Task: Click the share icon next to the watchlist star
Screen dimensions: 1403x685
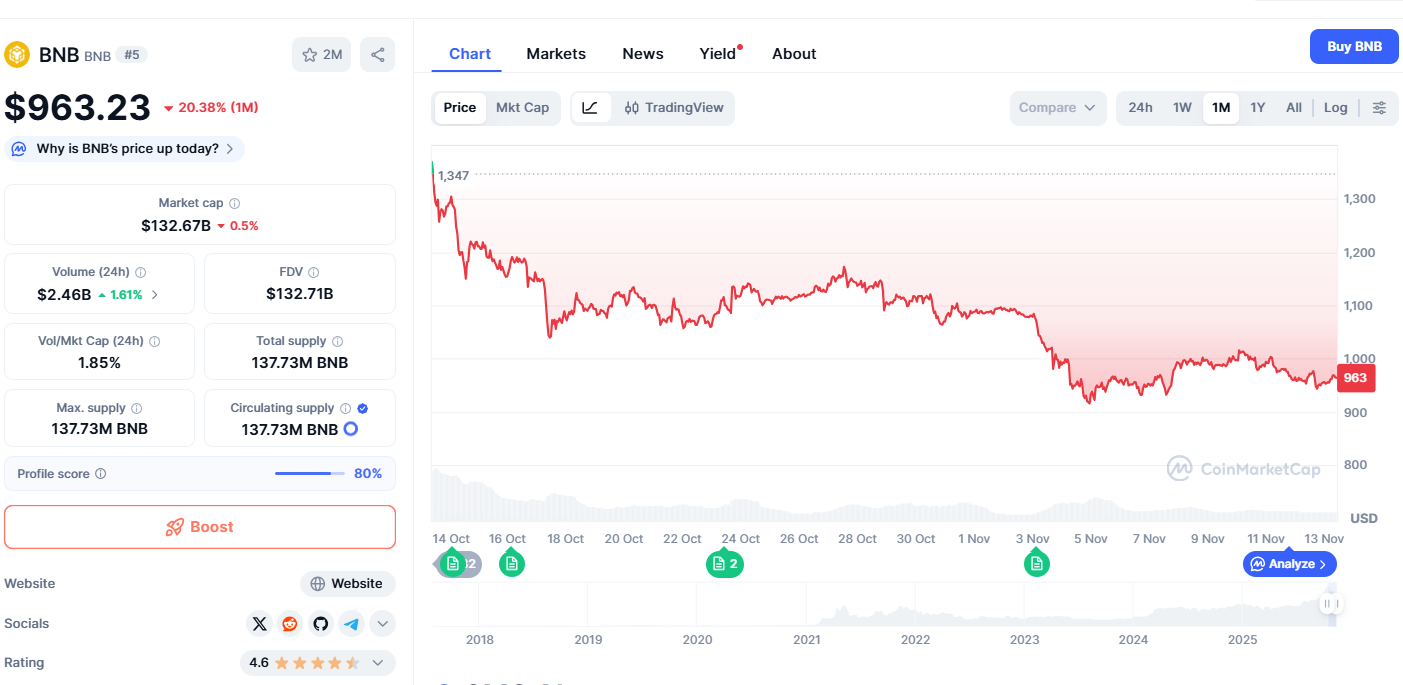Action: pos(377,54)
